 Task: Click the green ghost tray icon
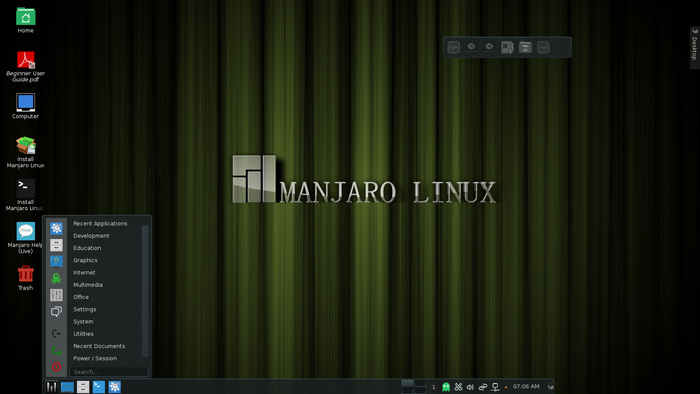[x=446, y=387]
